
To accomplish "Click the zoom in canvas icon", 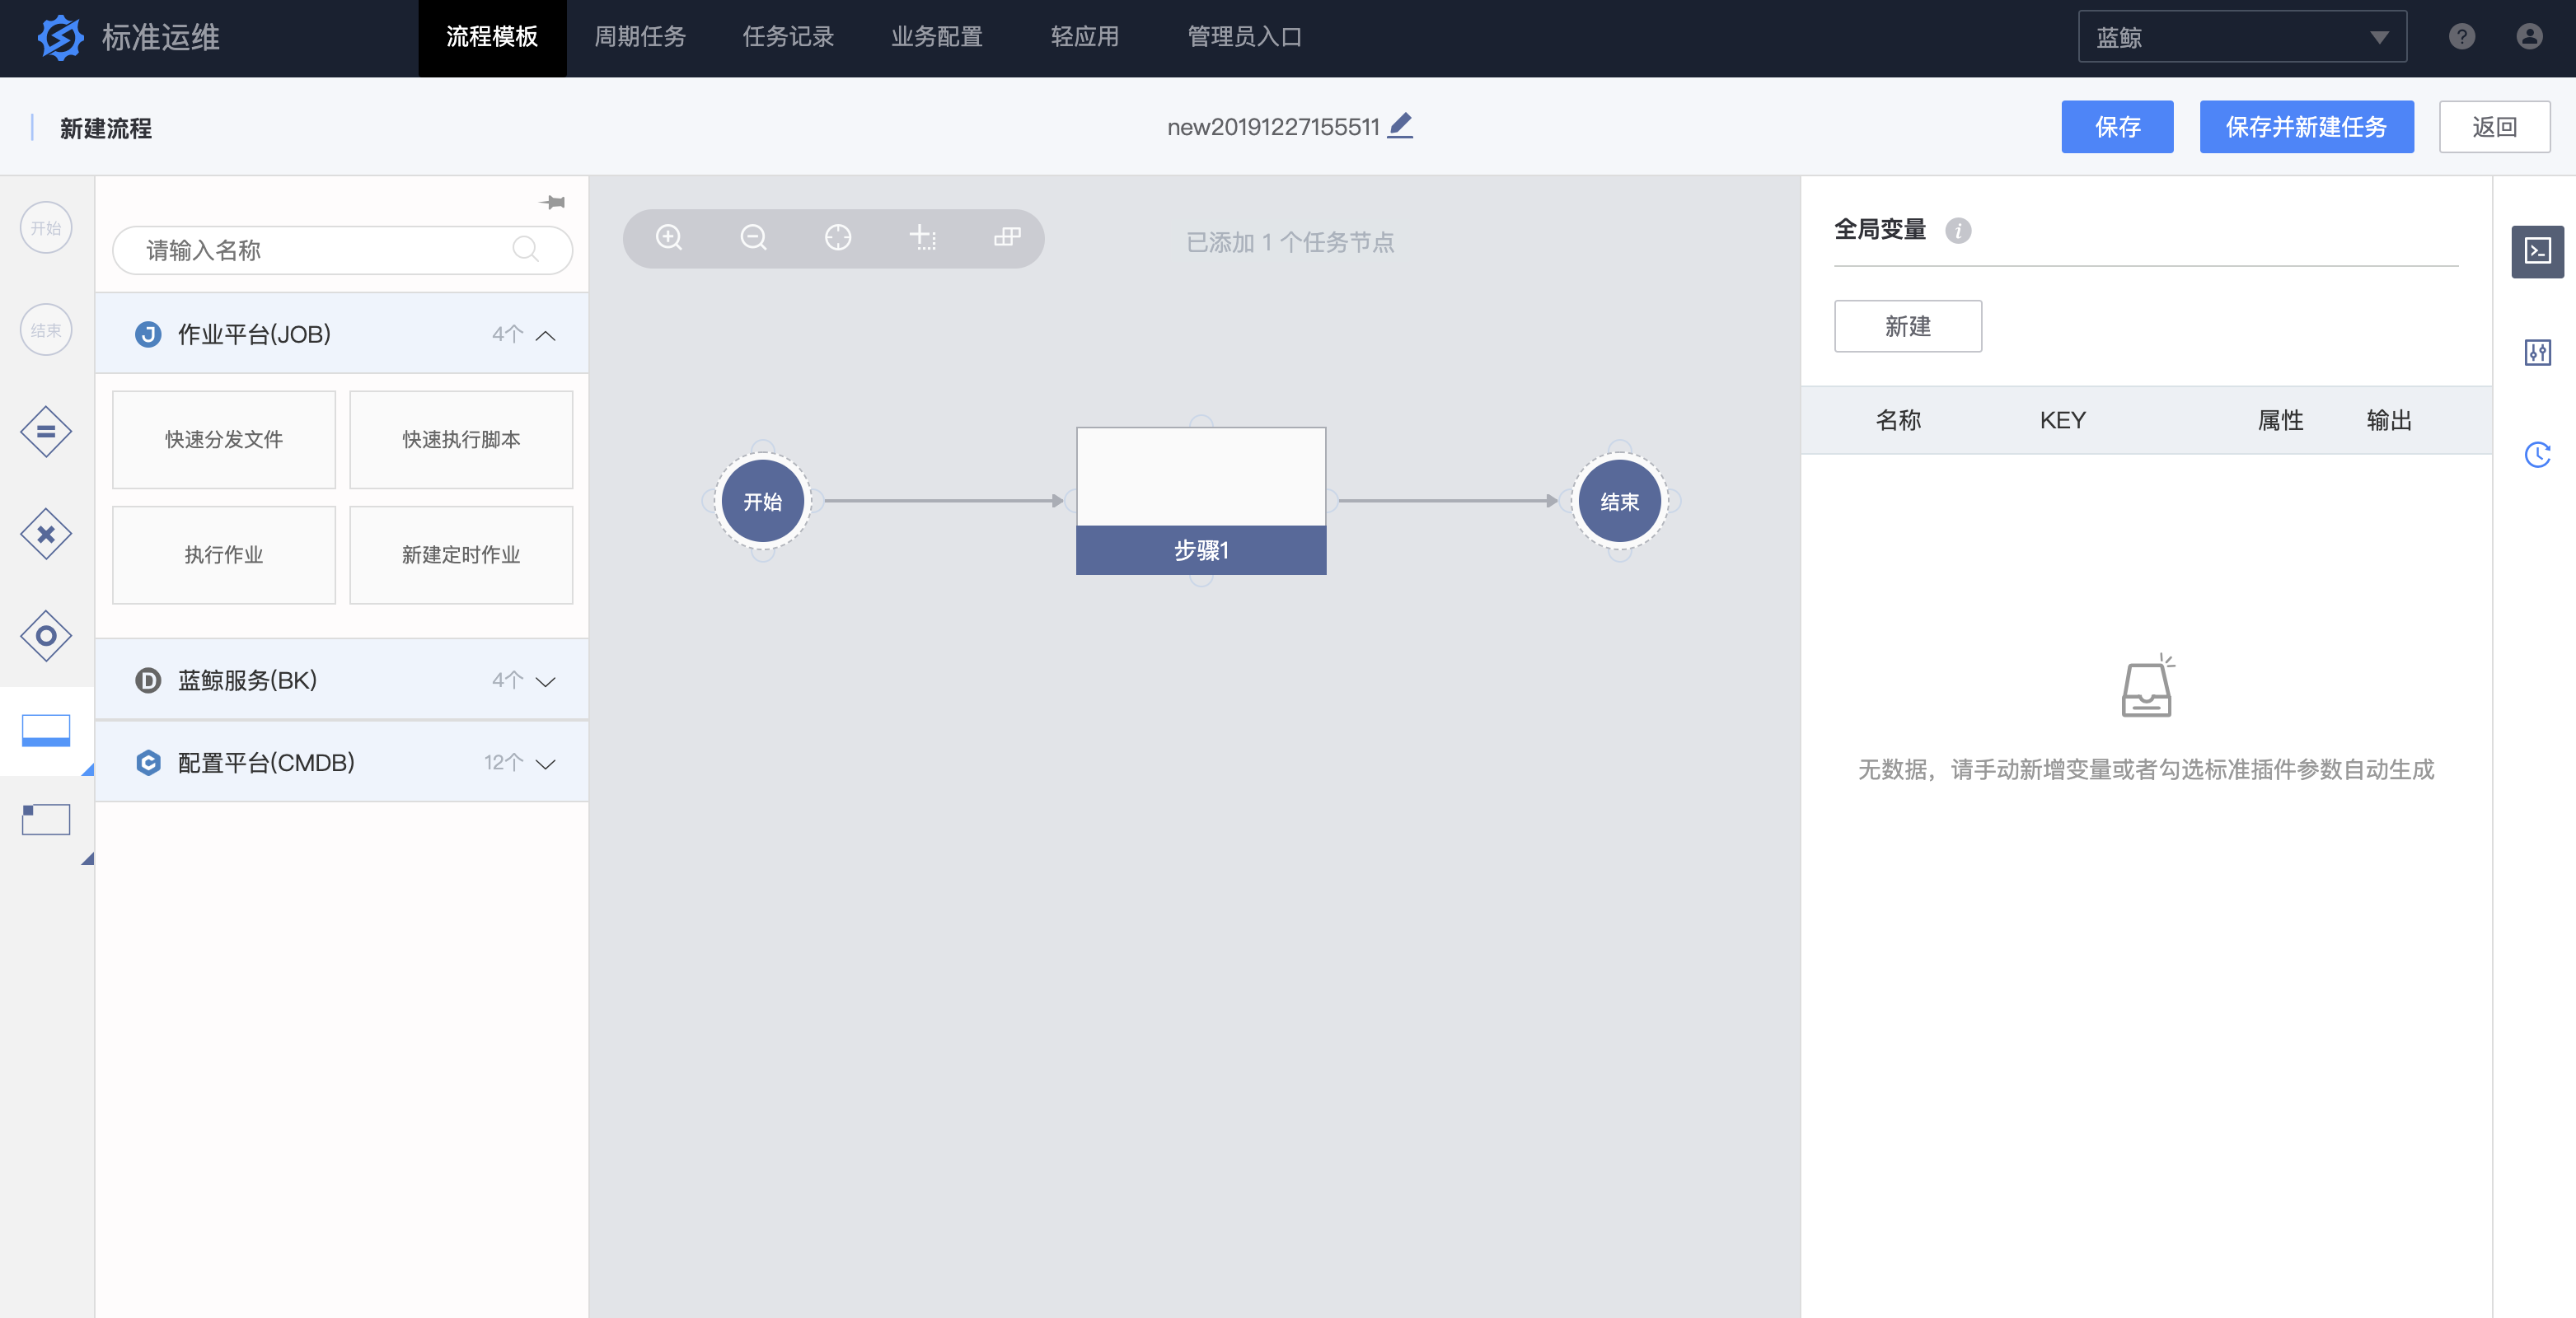I will [669, 238].
